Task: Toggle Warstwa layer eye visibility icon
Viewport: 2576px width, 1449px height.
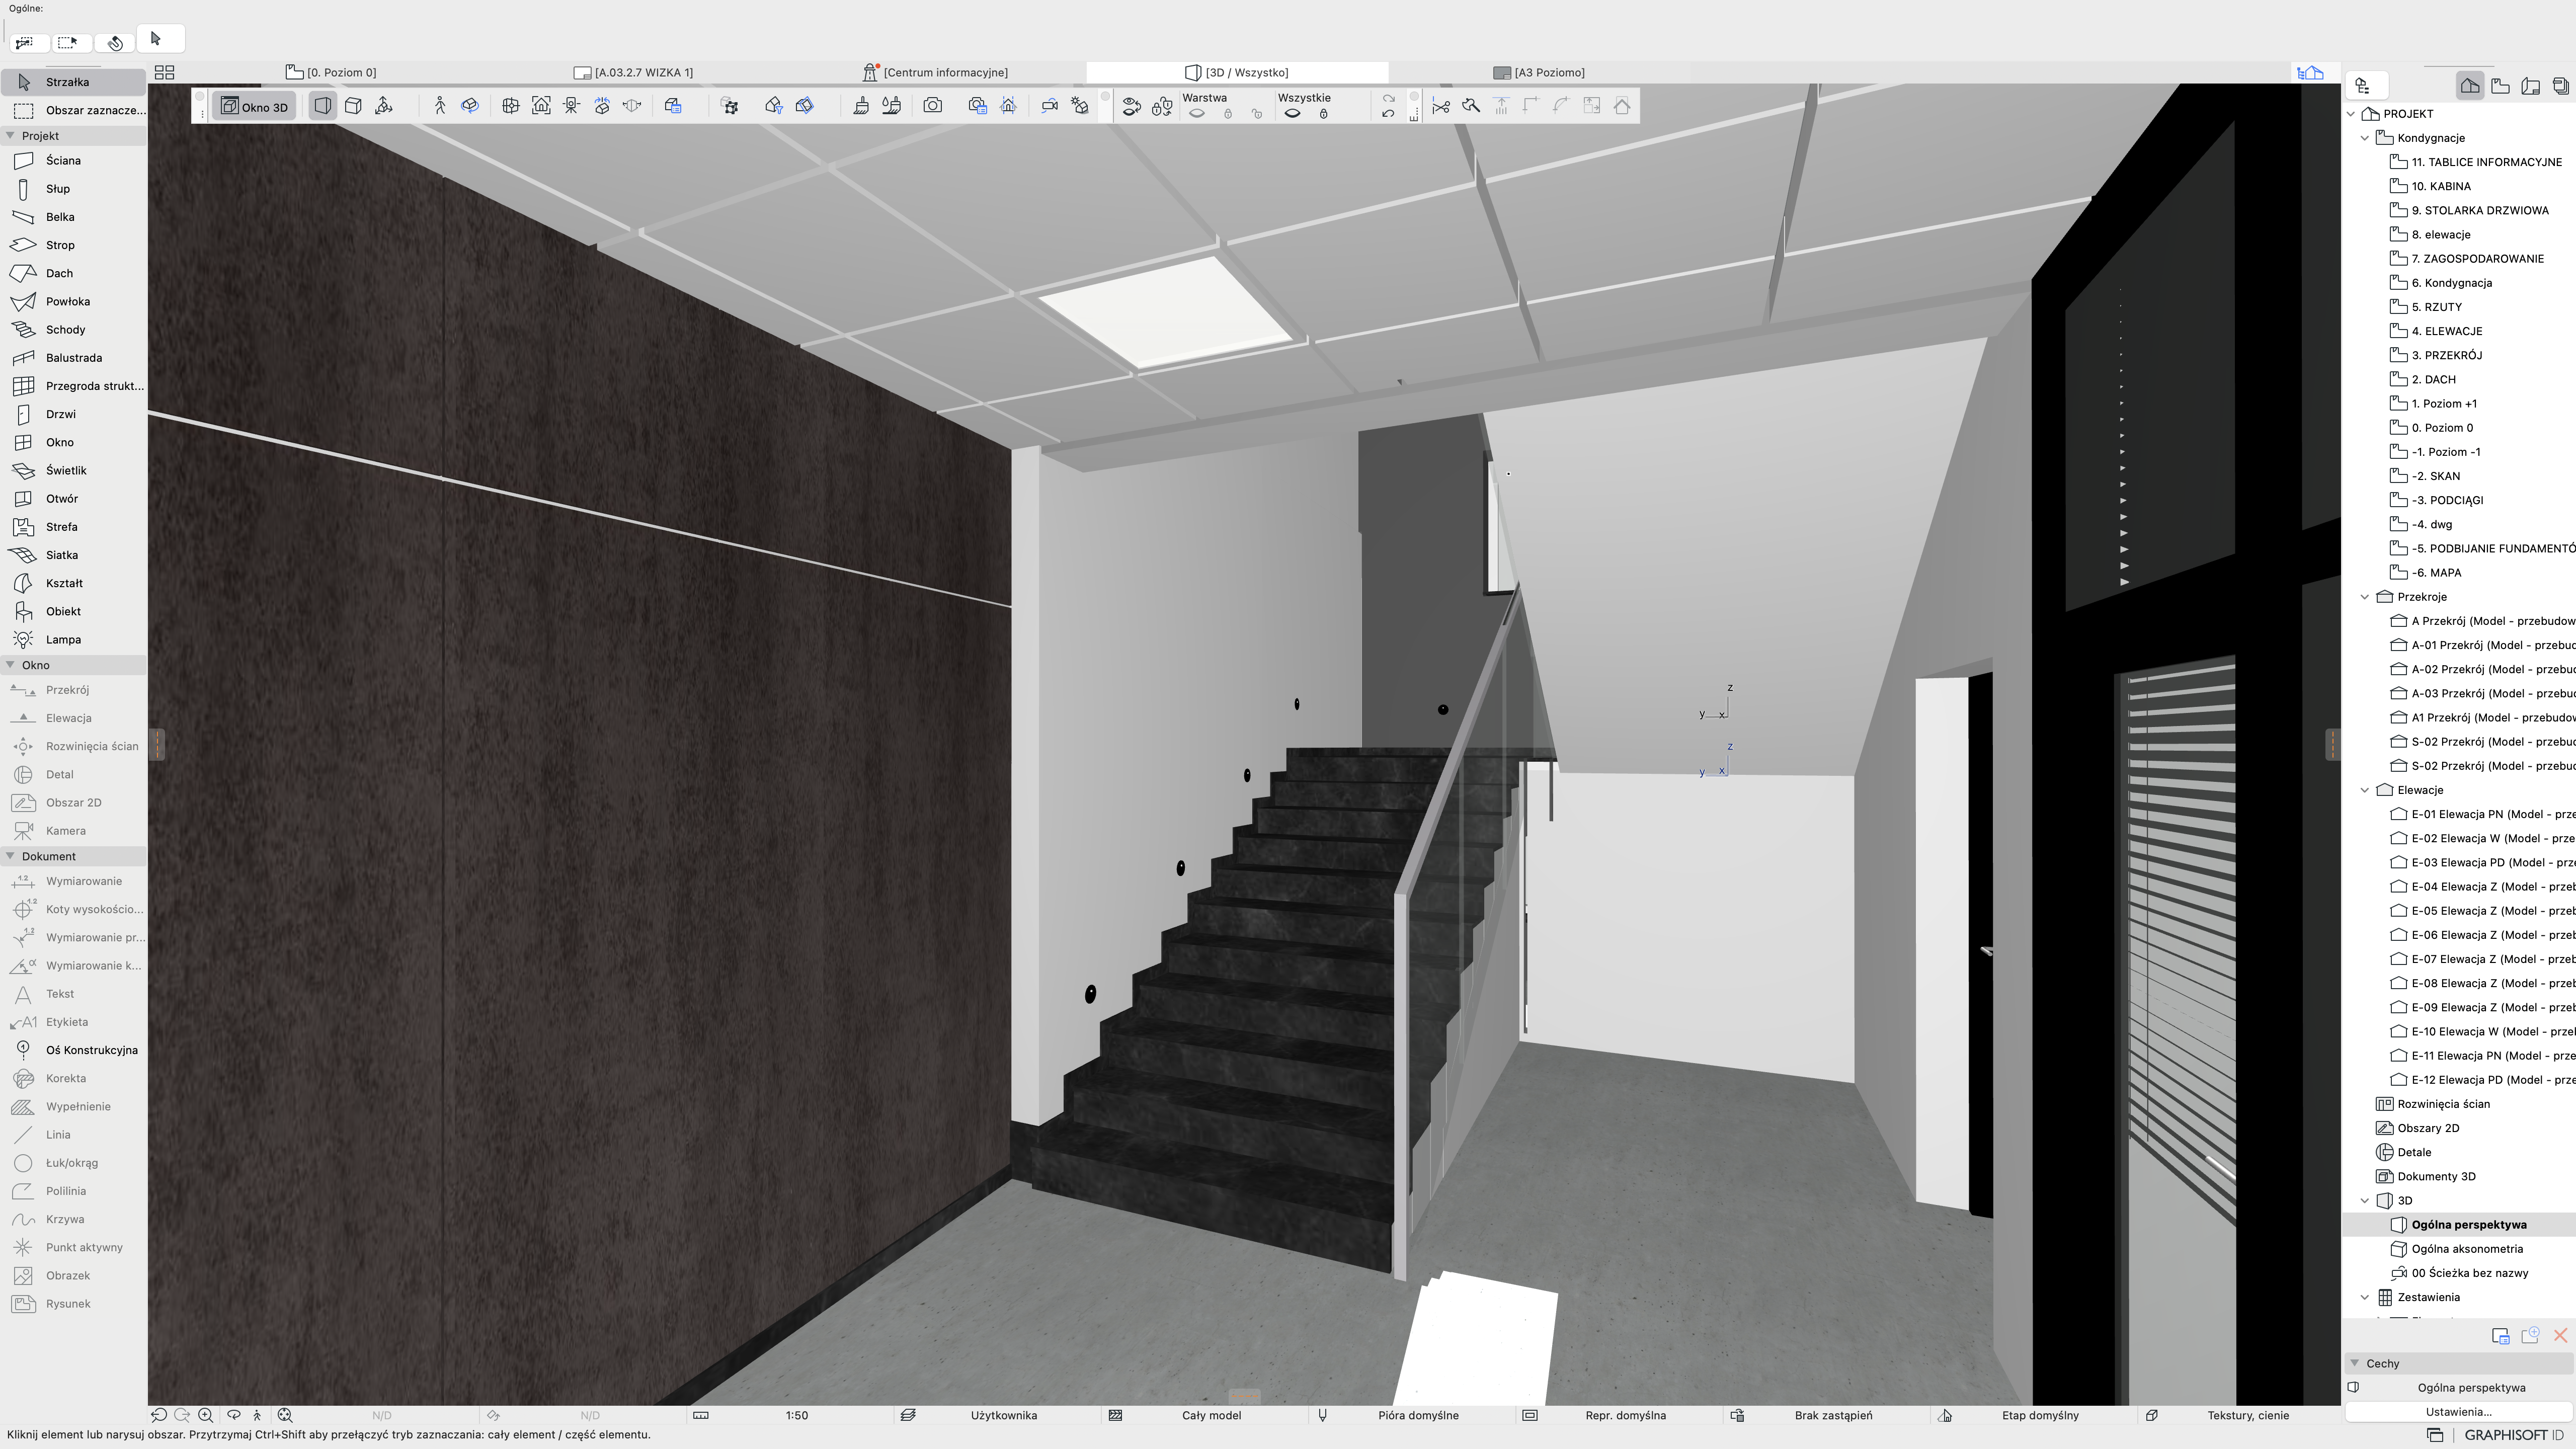Action: click(x=1197, y=114)
